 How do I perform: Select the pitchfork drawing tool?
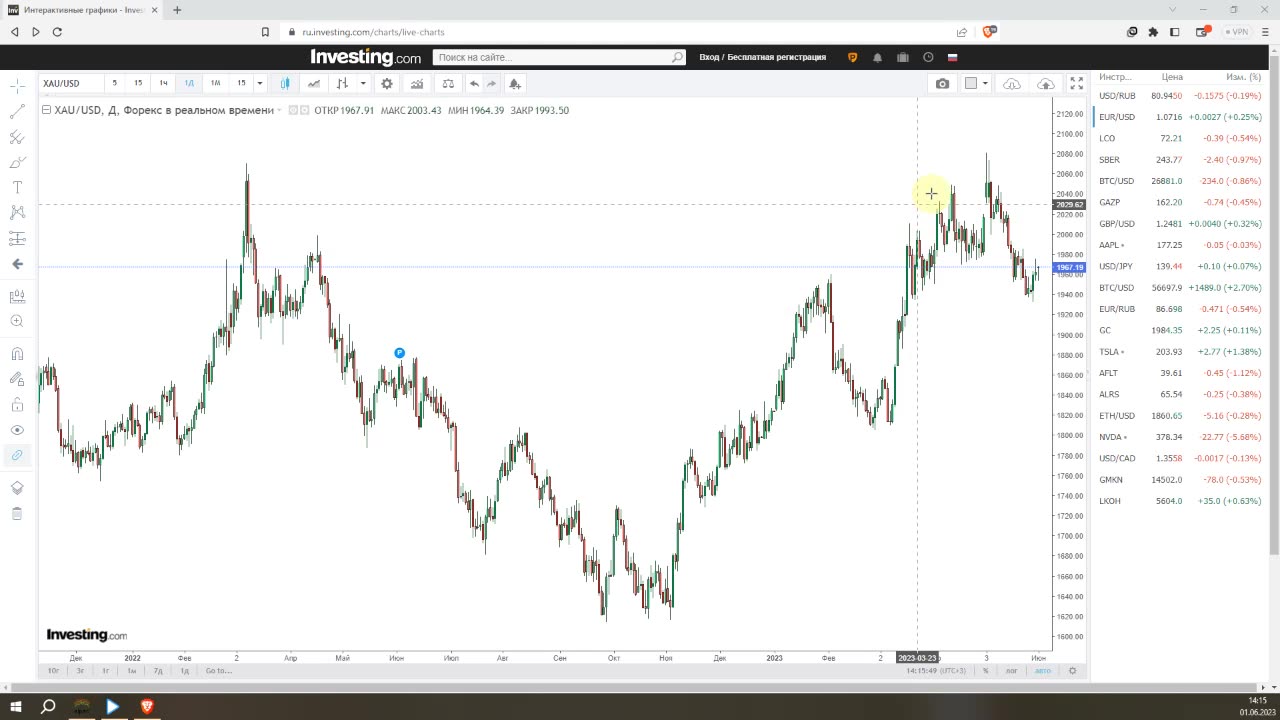[17, 137]
